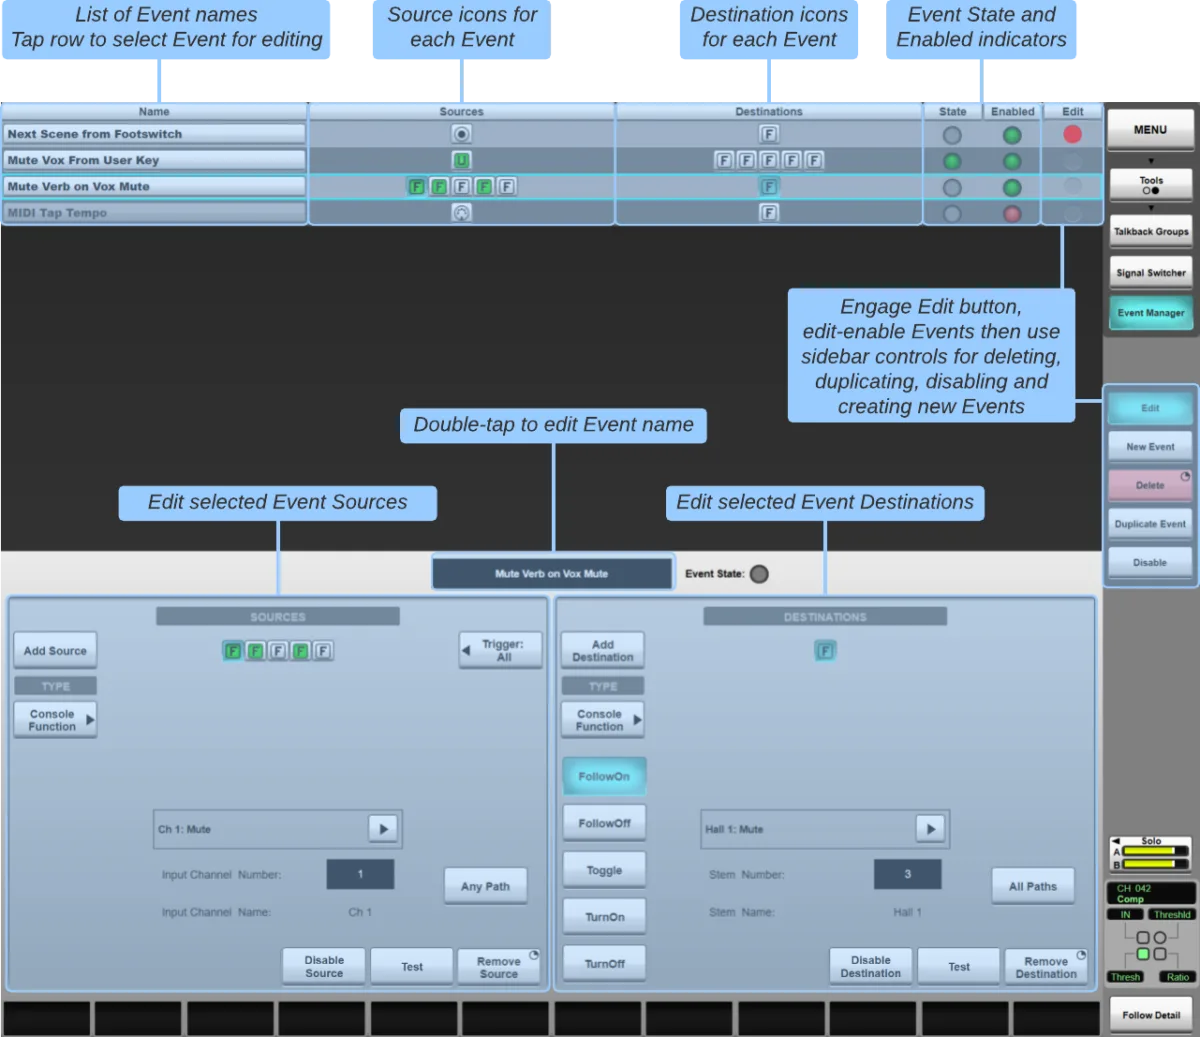Click the Duplicate Event button
Viewport: 1200px width, 1037px height.
[x=1150, y=524]
